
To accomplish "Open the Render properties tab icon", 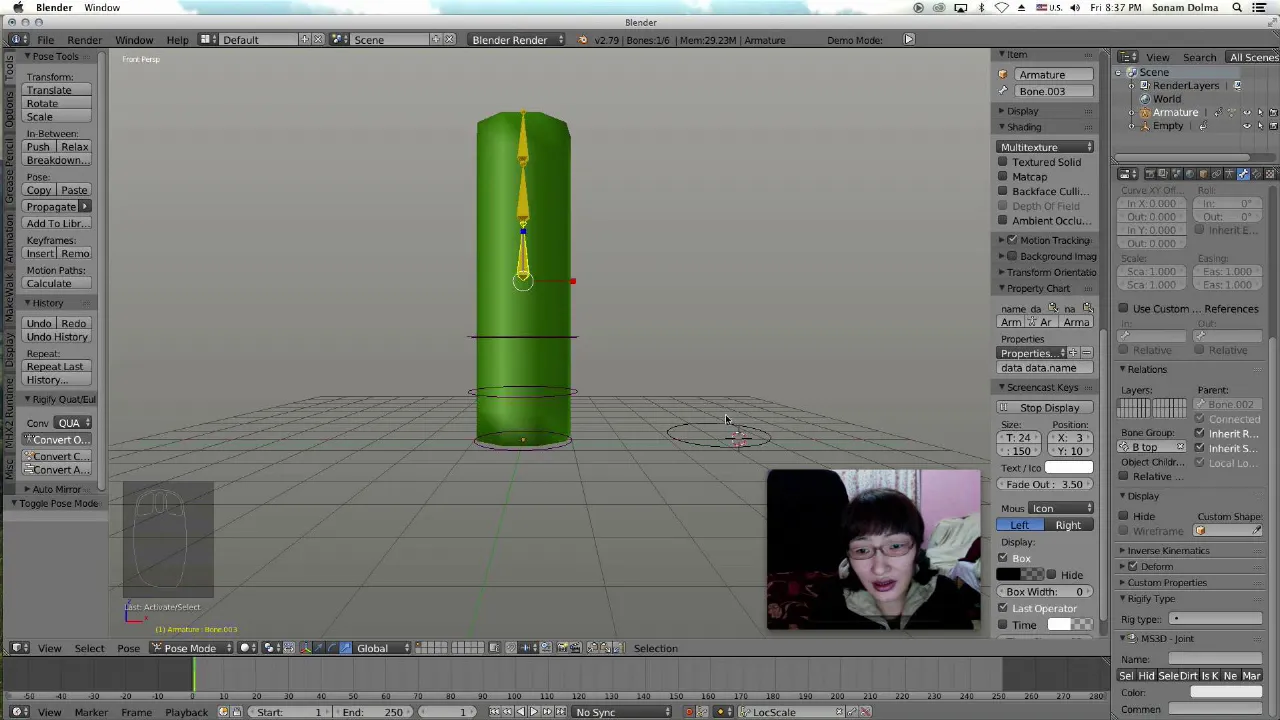I will tap(1150, 174).
